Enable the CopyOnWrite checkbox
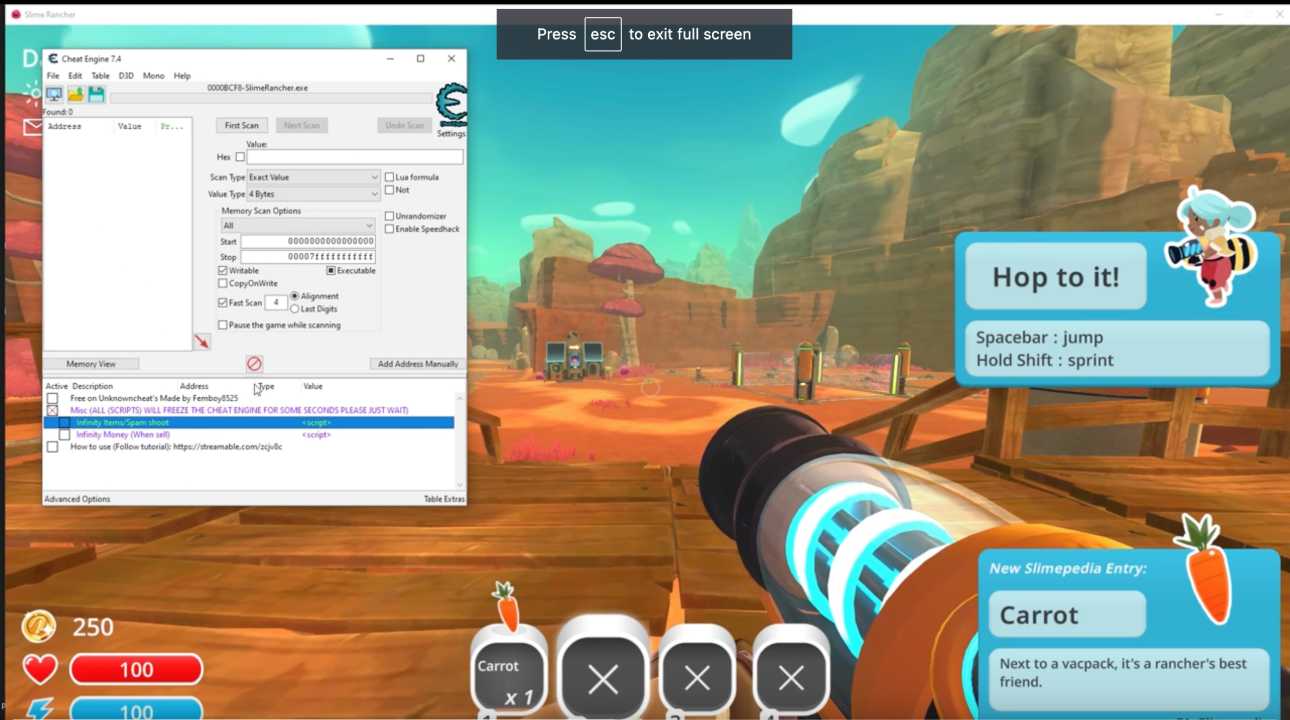The image size is (1290, 720). [223, 284]
